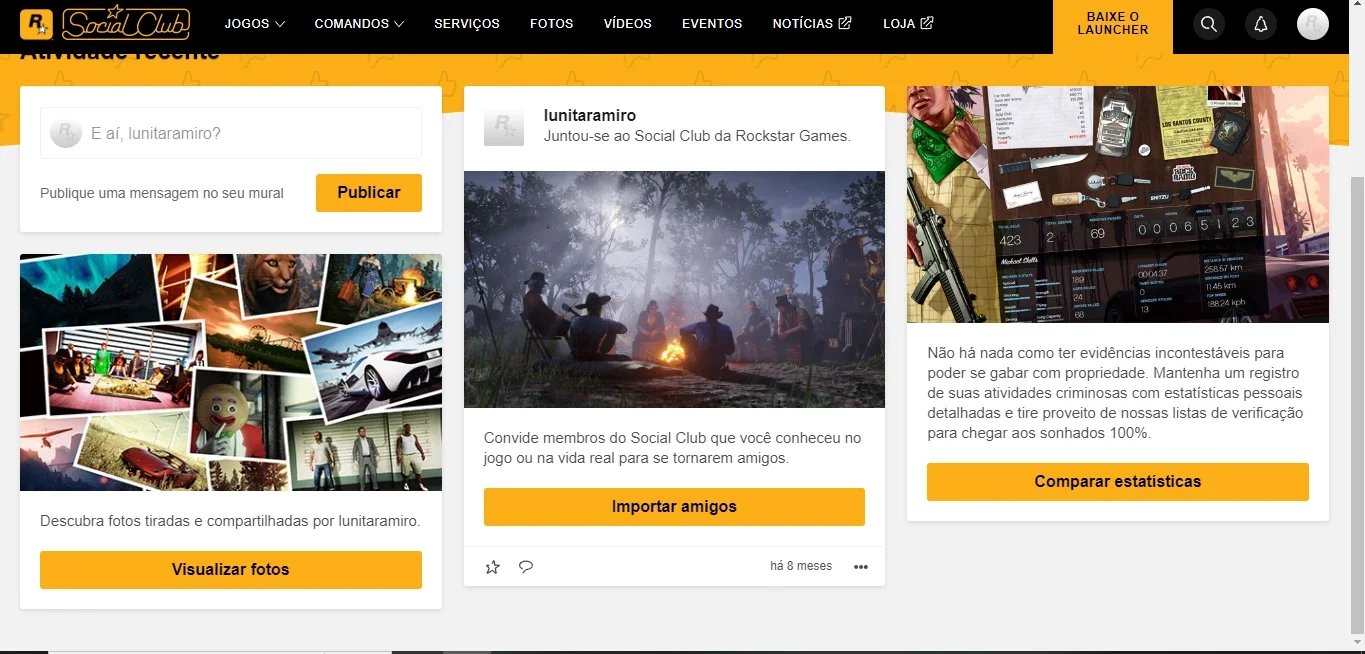Click lunitaramiro post avatar thumbnail
Image resolution: width=1365 pixels, height=654 pixels.
504,126
